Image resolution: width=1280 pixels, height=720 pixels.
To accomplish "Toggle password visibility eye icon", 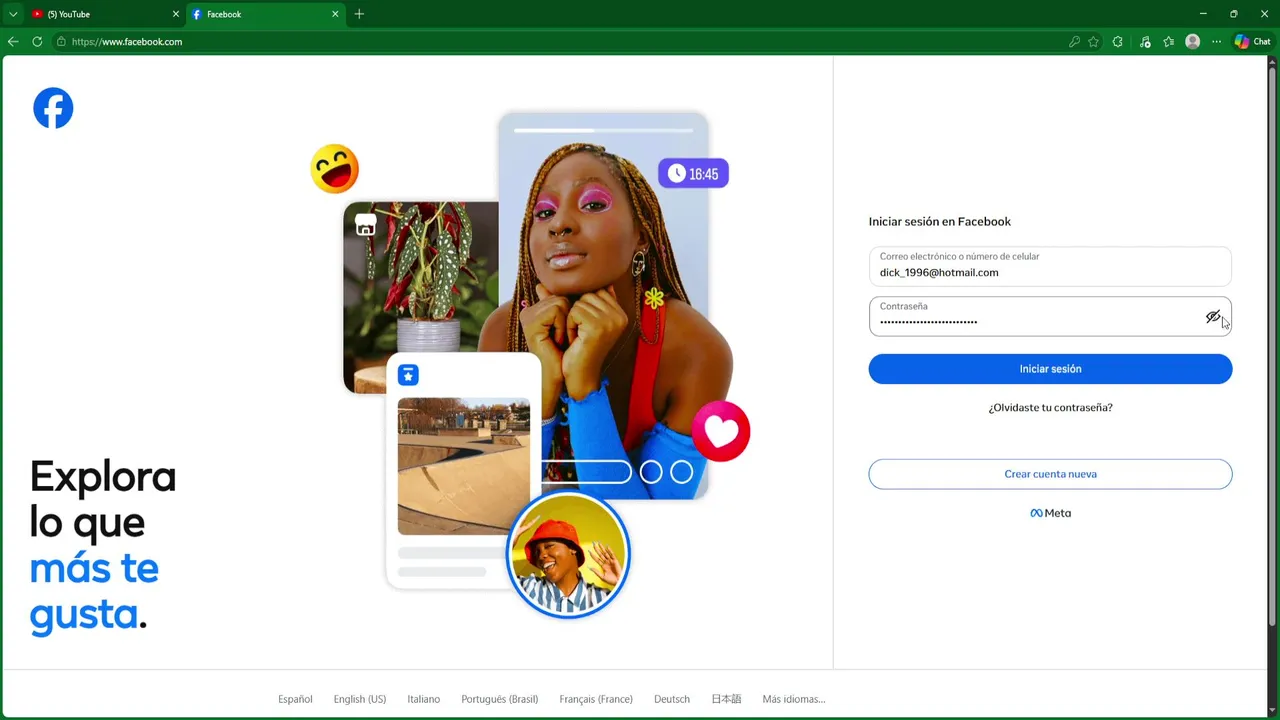I will pyautogui.click(x=1212, y=317).
